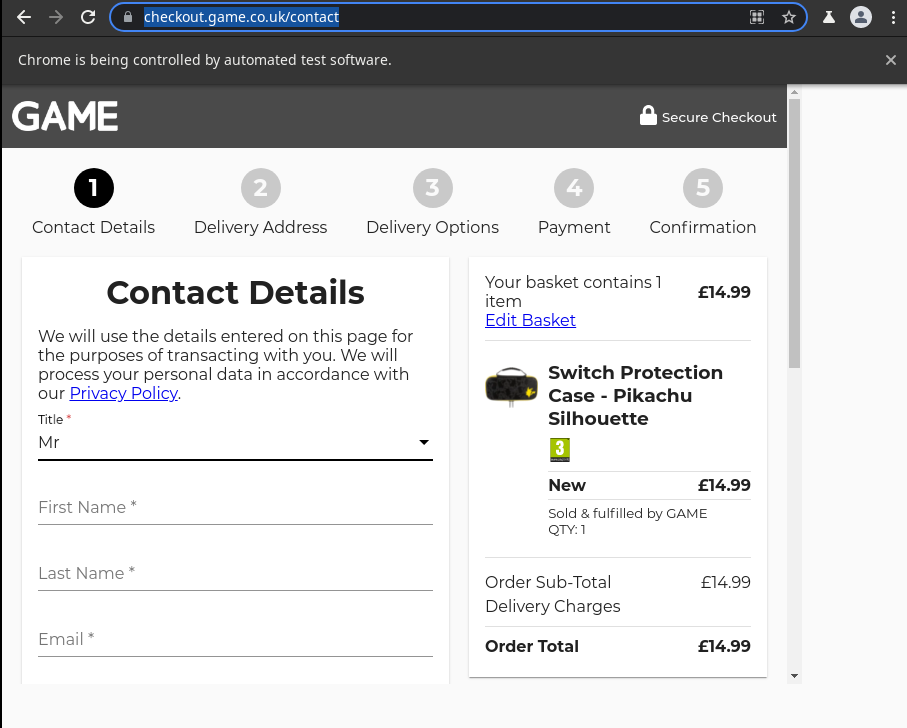
Task: Focus the Email field
Action: [235, 640]
